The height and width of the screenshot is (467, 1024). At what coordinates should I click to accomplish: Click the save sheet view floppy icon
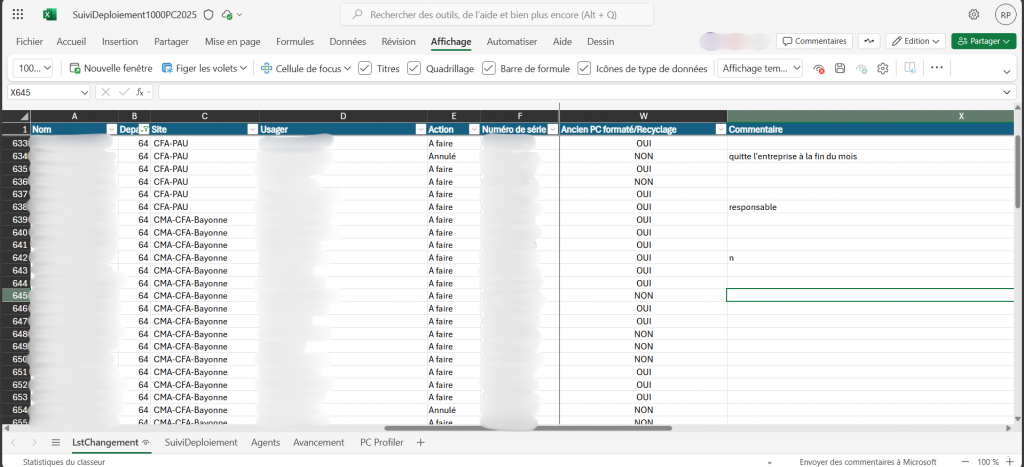pos(840,69)
